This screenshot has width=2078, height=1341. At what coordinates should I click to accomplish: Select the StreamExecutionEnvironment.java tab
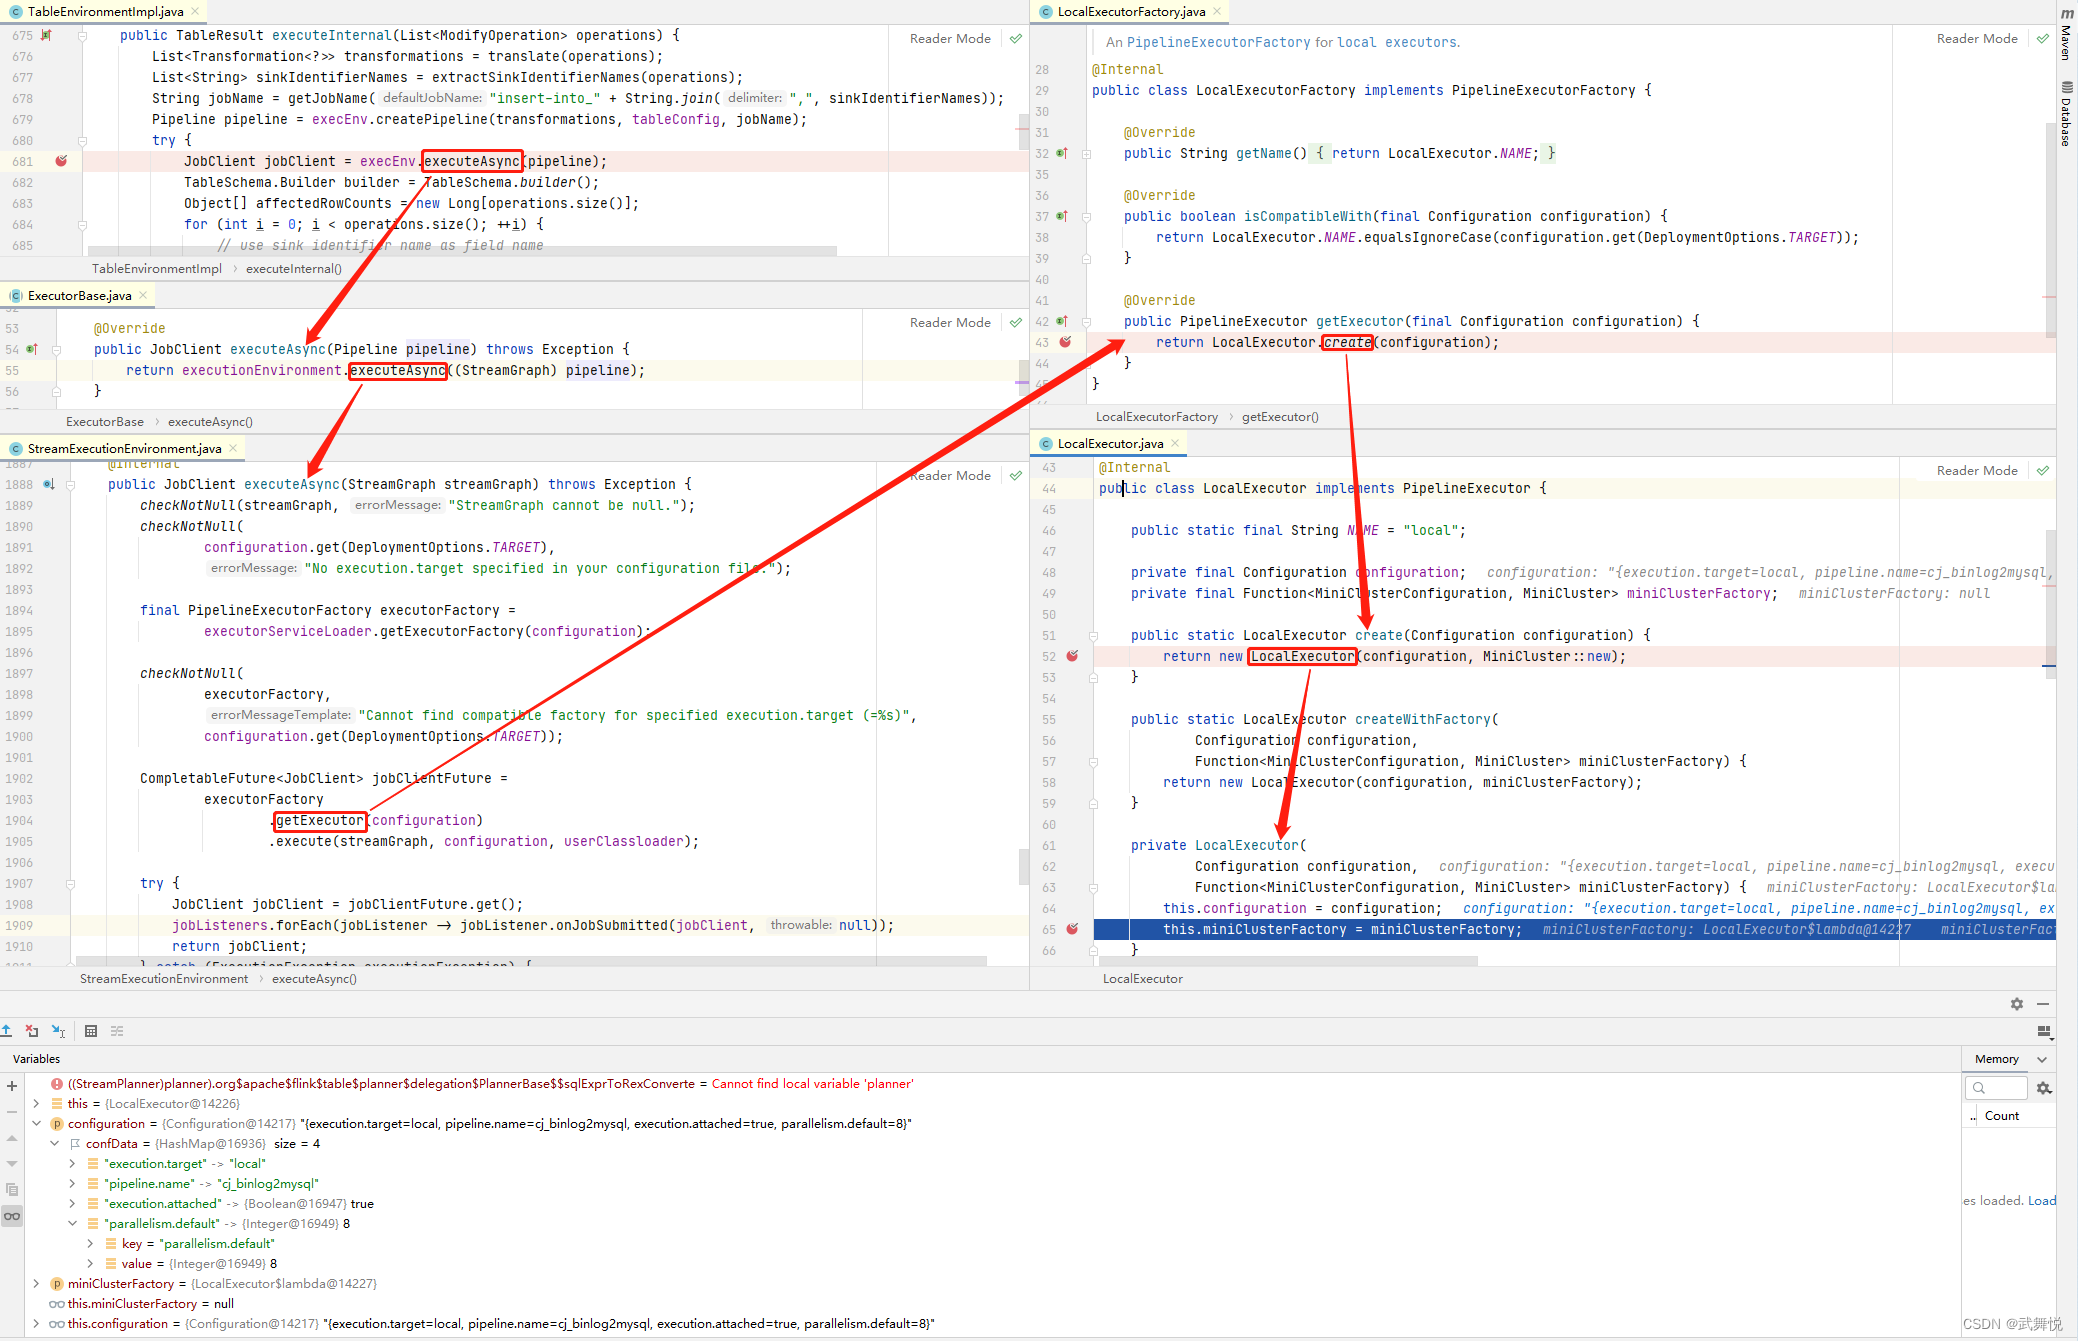coord(124,449)
